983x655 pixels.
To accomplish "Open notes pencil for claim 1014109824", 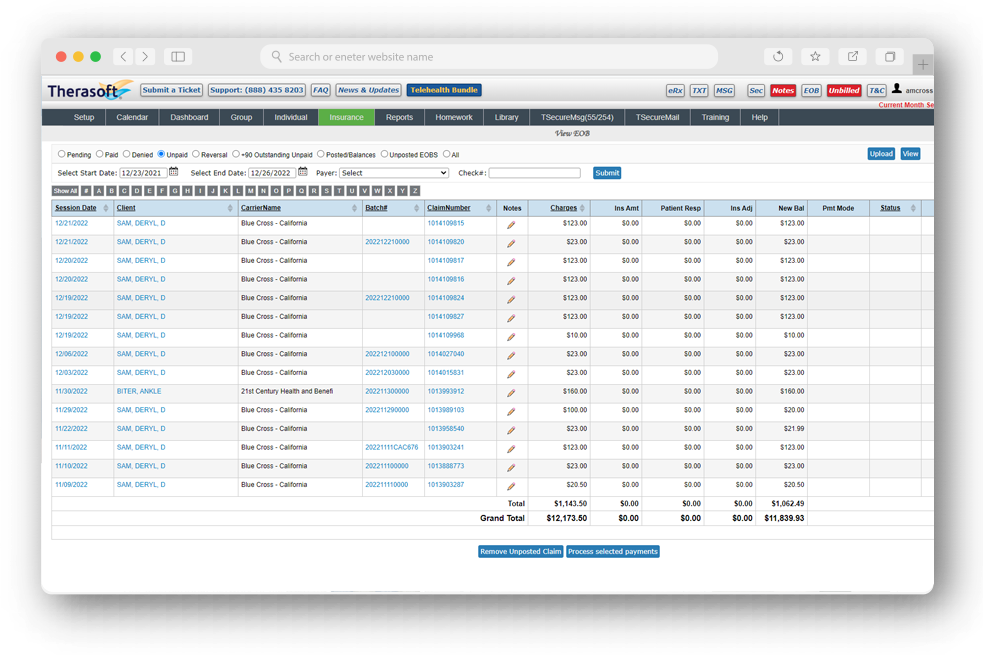I will pyautogui.click(x=511, y=300).
